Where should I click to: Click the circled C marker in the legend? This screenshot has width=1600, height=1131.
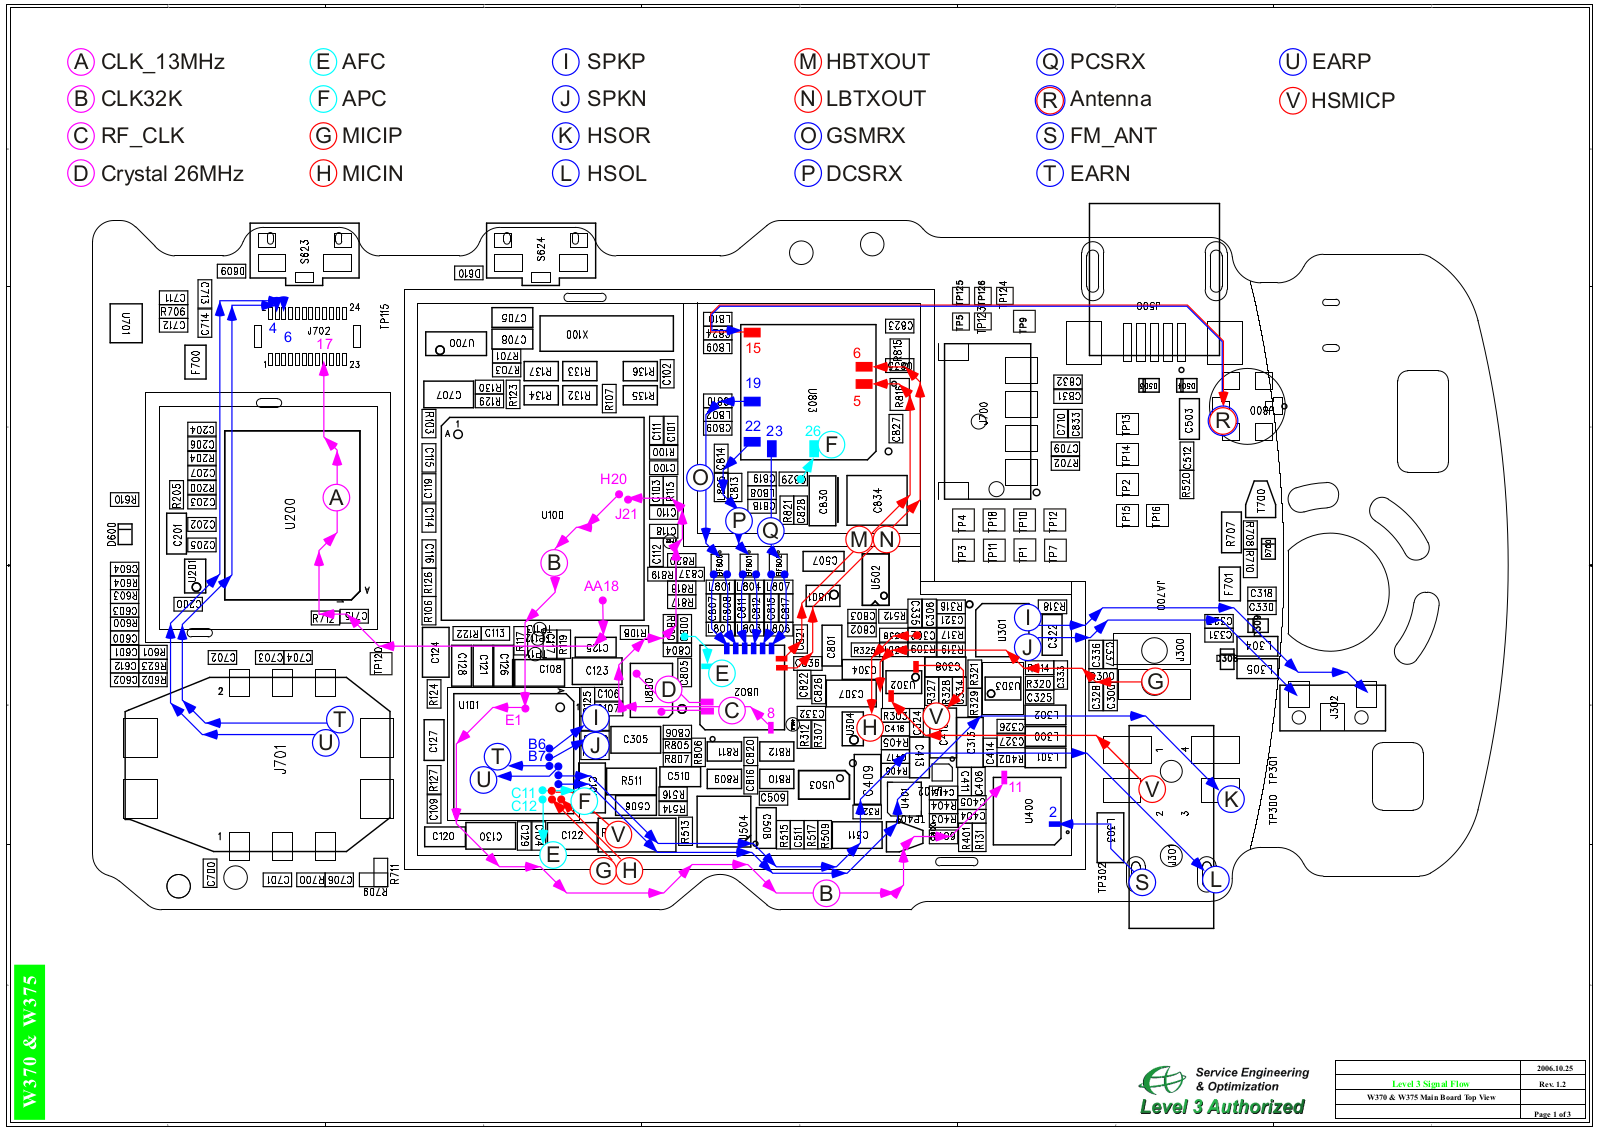[80, 136]
